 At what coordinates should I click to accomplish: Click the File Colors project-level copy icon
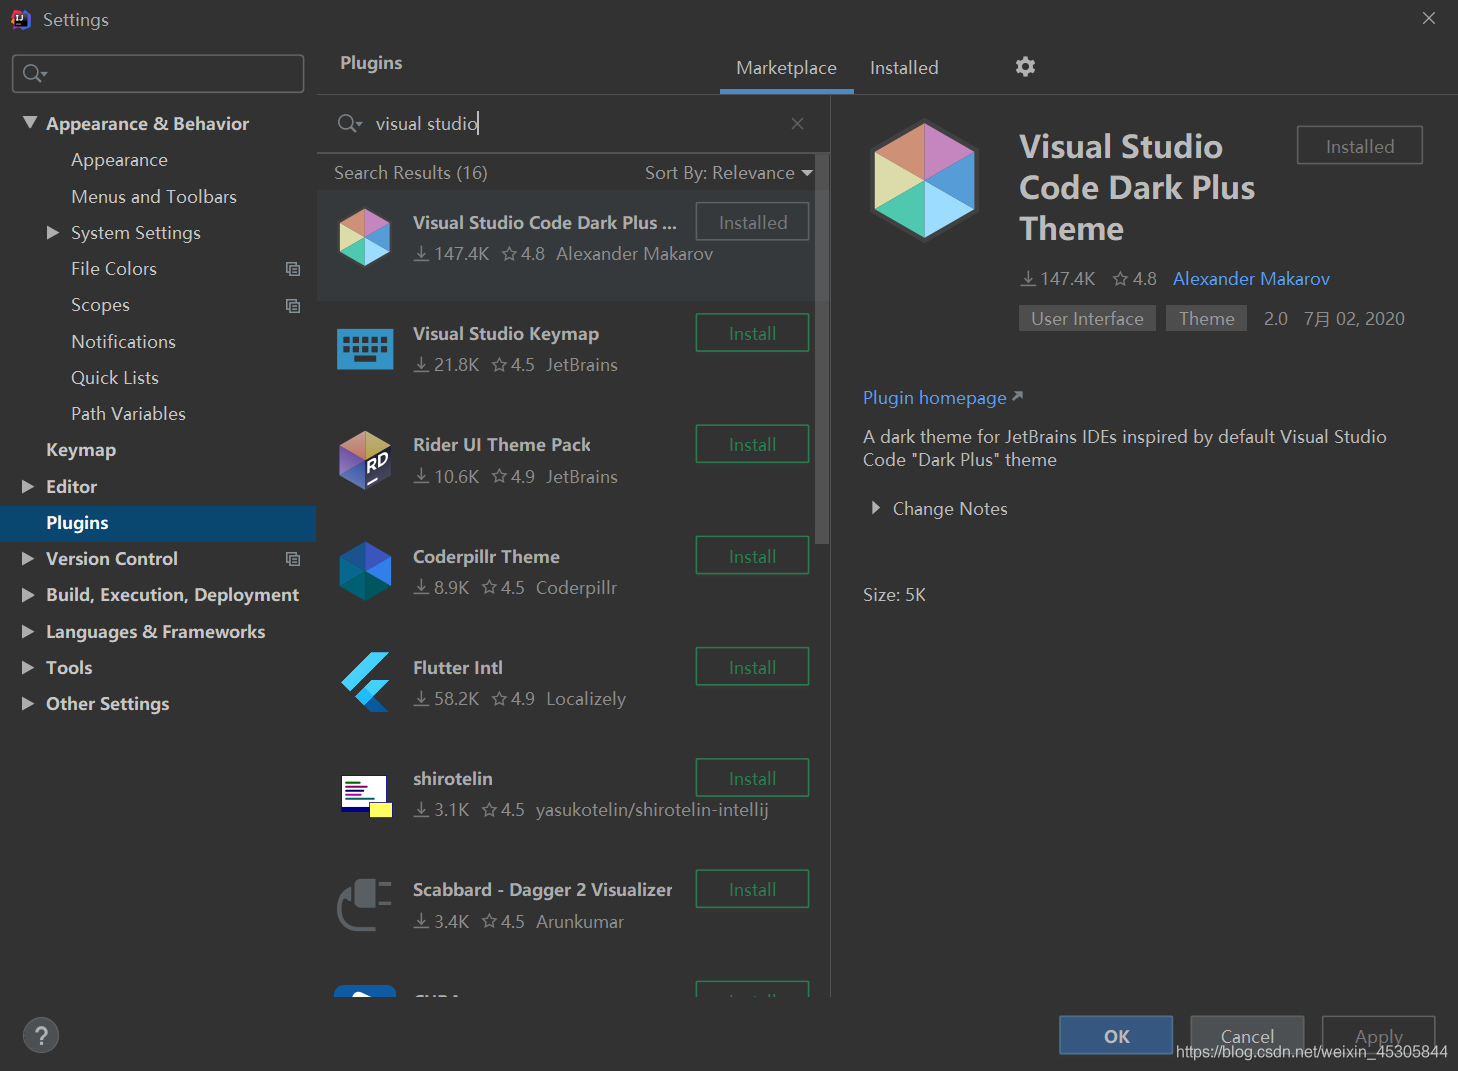pyautogui.click(x=293, y=269)
